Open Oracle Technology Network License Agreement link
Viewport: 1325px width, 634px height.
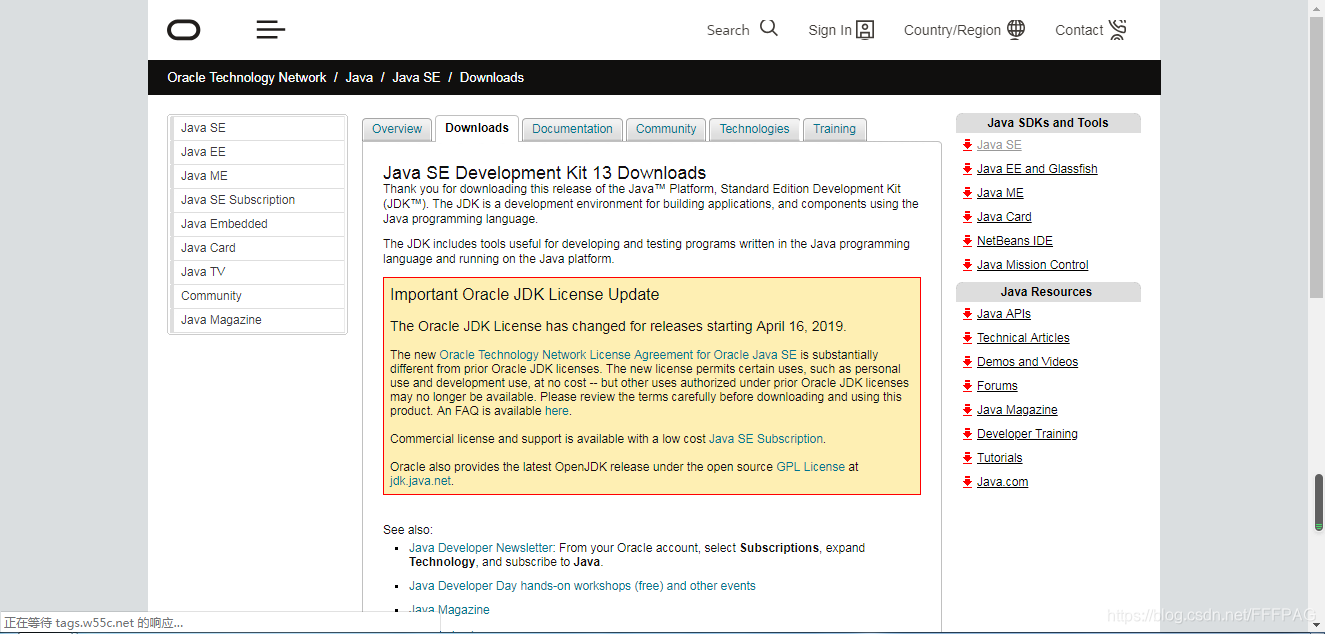618,355
